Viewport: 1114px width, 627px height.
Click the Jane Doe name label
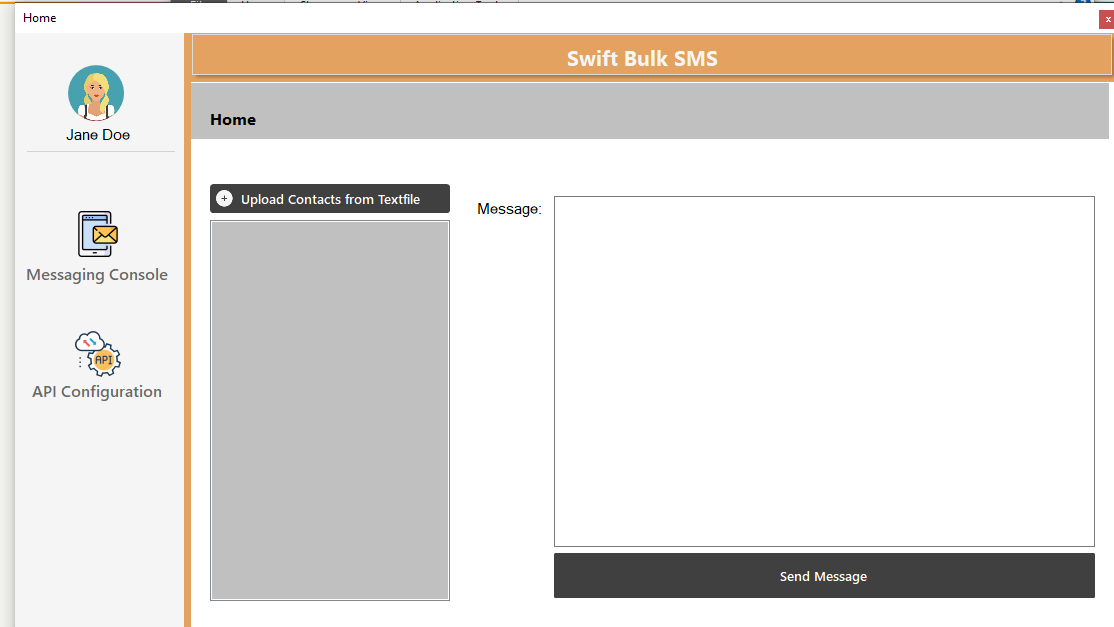pos(96,134)
